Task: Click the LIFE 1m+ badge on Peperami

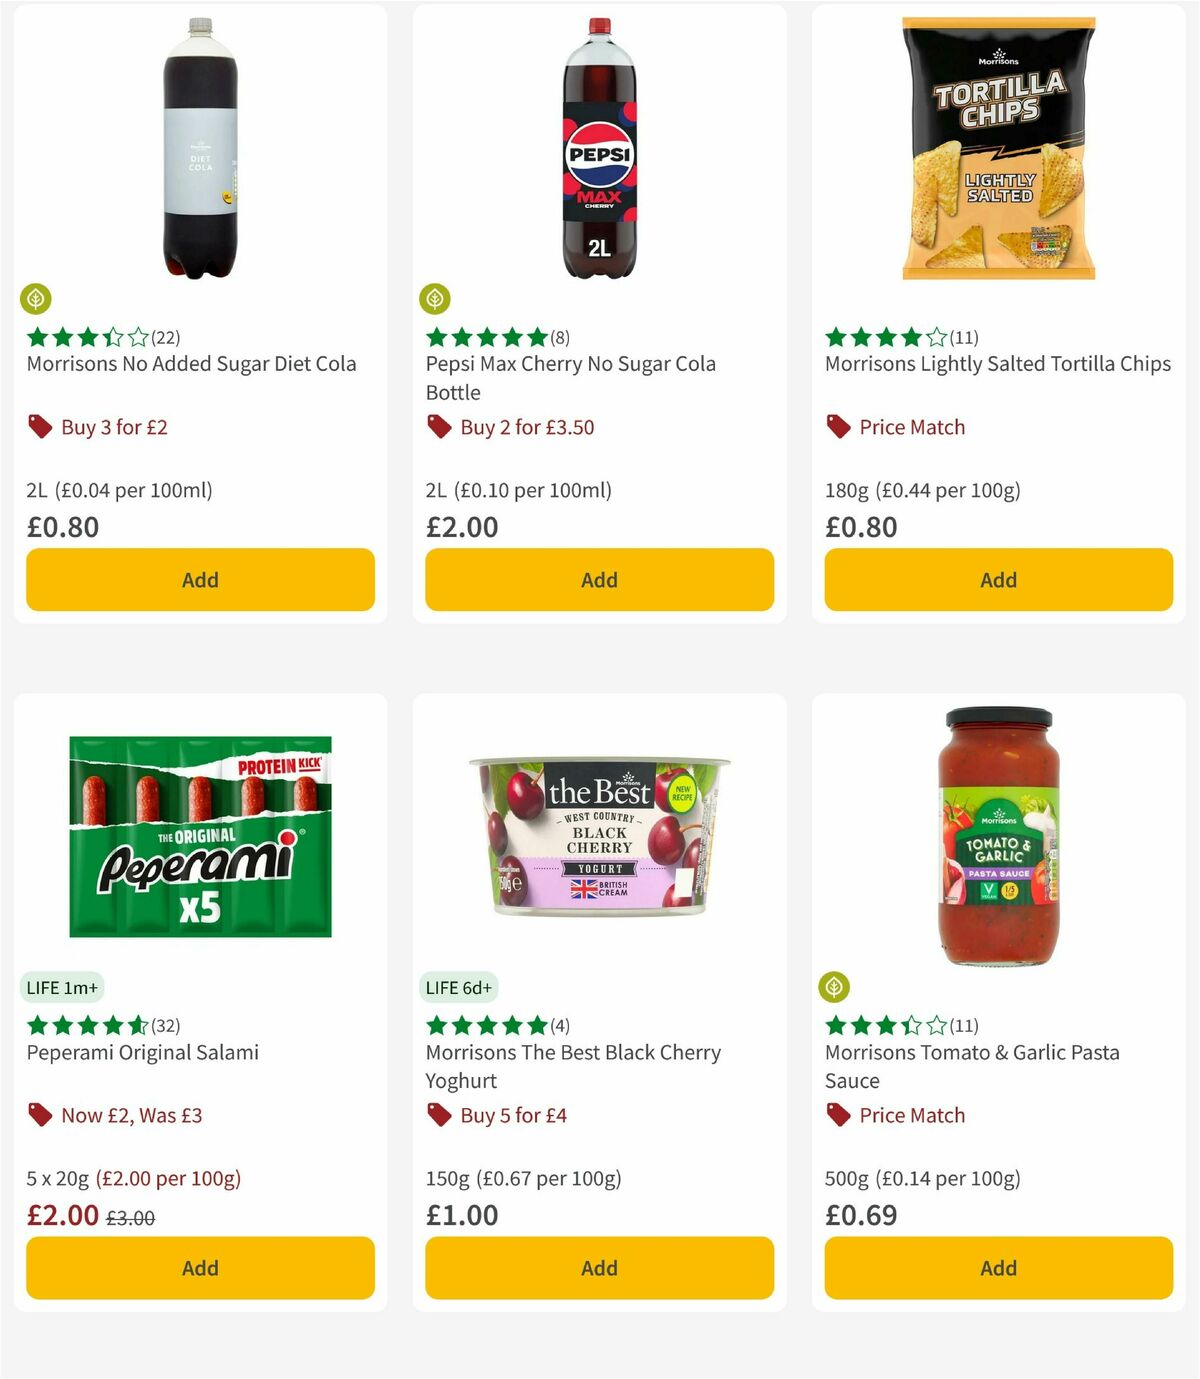Action: [62, 987]
